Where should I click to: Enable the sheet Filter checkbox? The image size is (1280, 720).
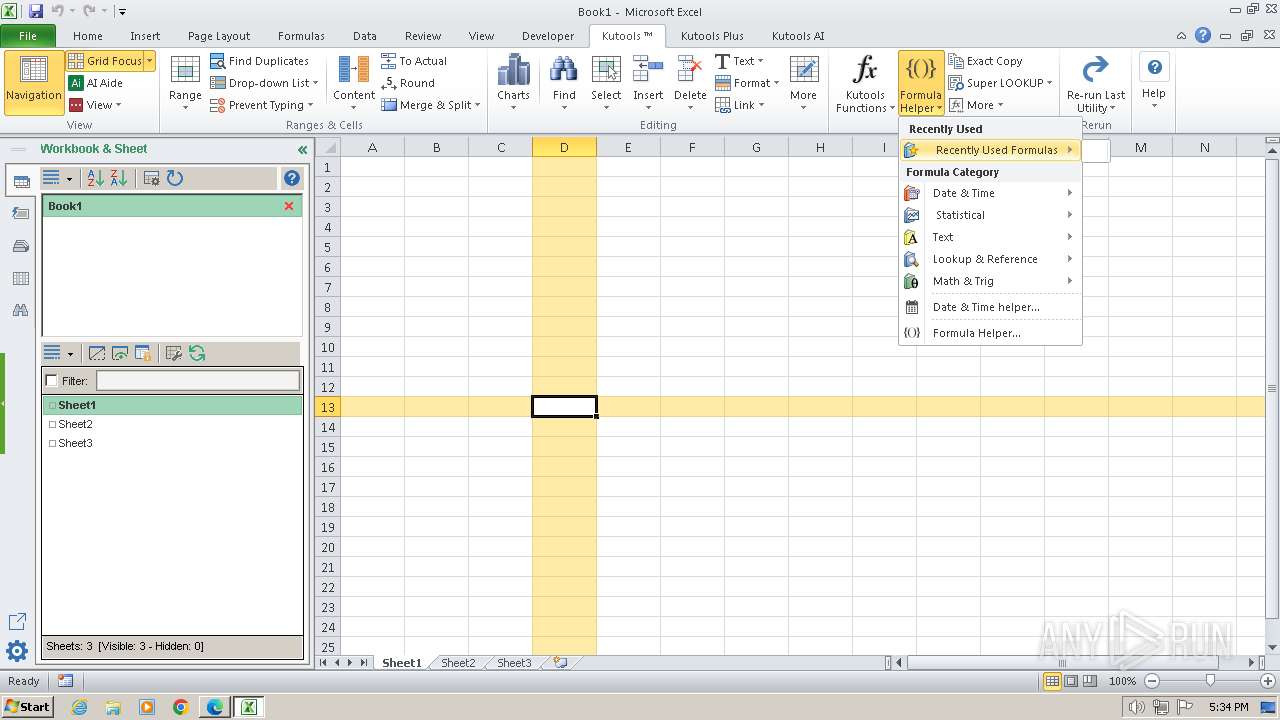52,381
